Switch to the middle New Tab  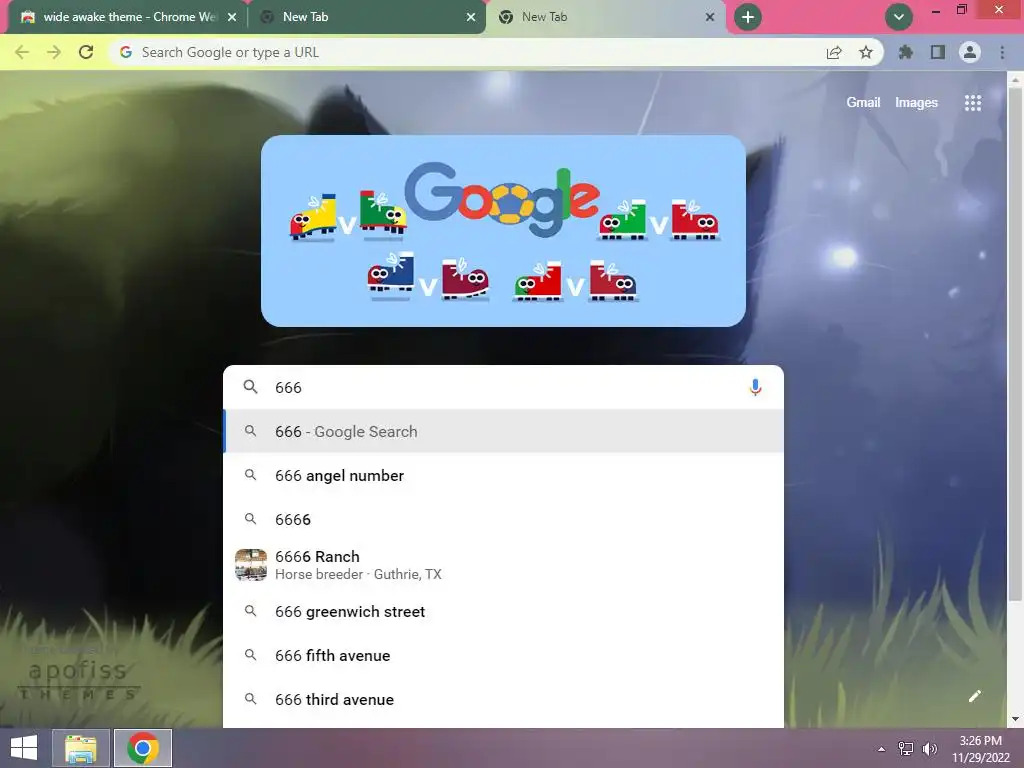click(366, 17)
